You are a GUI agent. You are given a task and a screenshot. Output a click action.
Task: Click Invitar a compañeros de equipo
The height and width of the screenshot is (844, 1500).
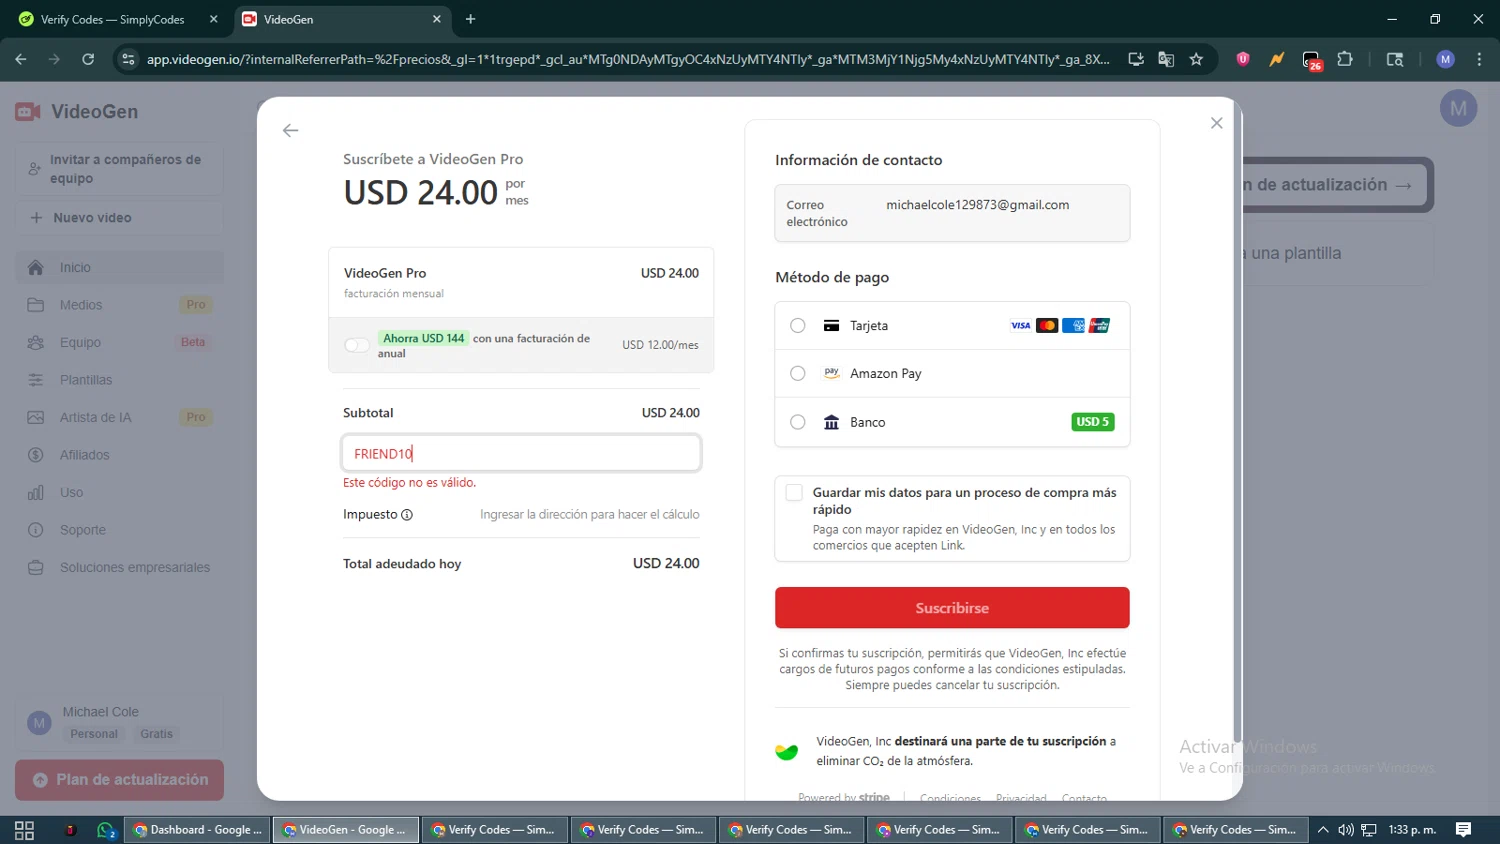[x=119, y=169]
